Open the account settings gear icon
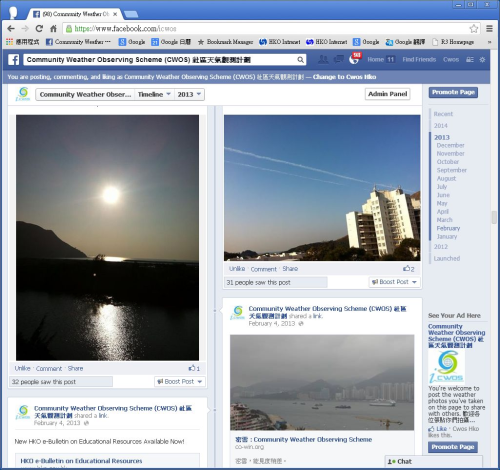The height and width of the screenshot is (470, 500). tap(482, 60)
